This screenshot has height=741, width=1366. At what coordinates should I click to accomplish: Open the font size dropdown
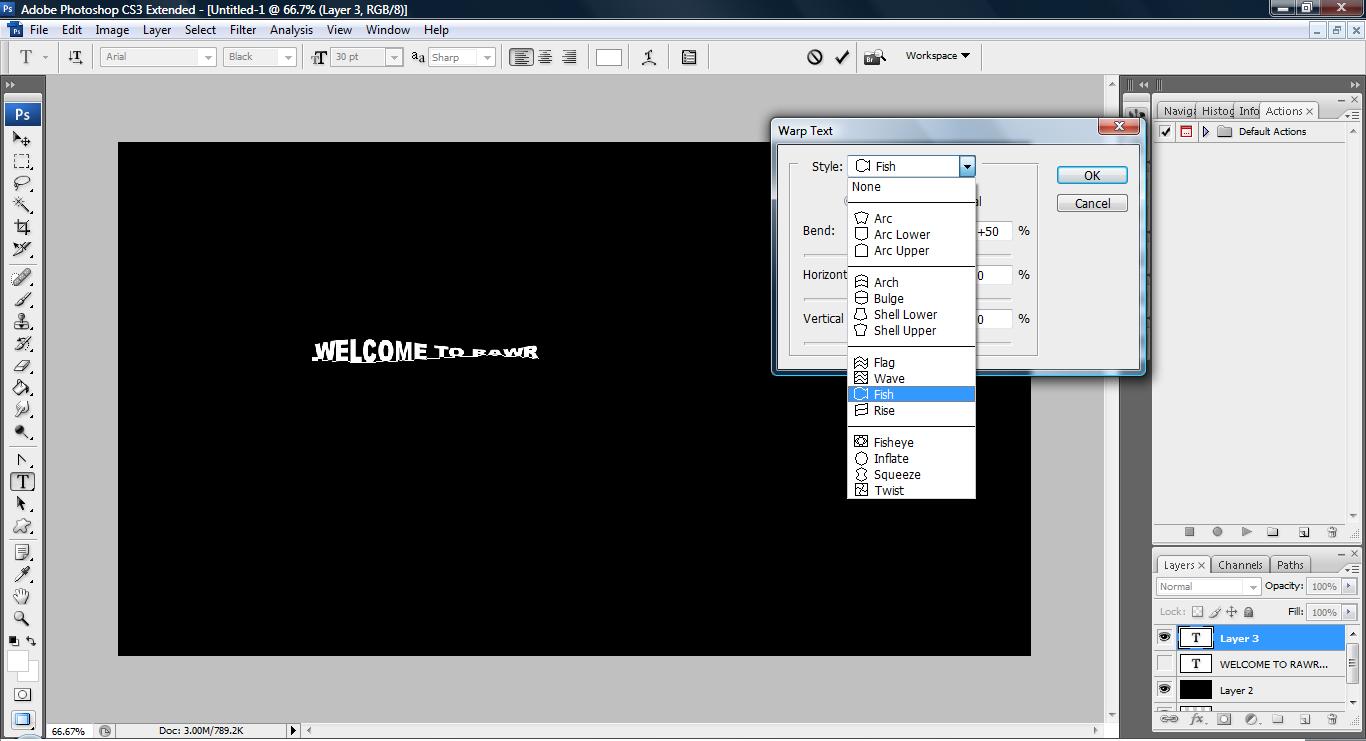[393, 57]
